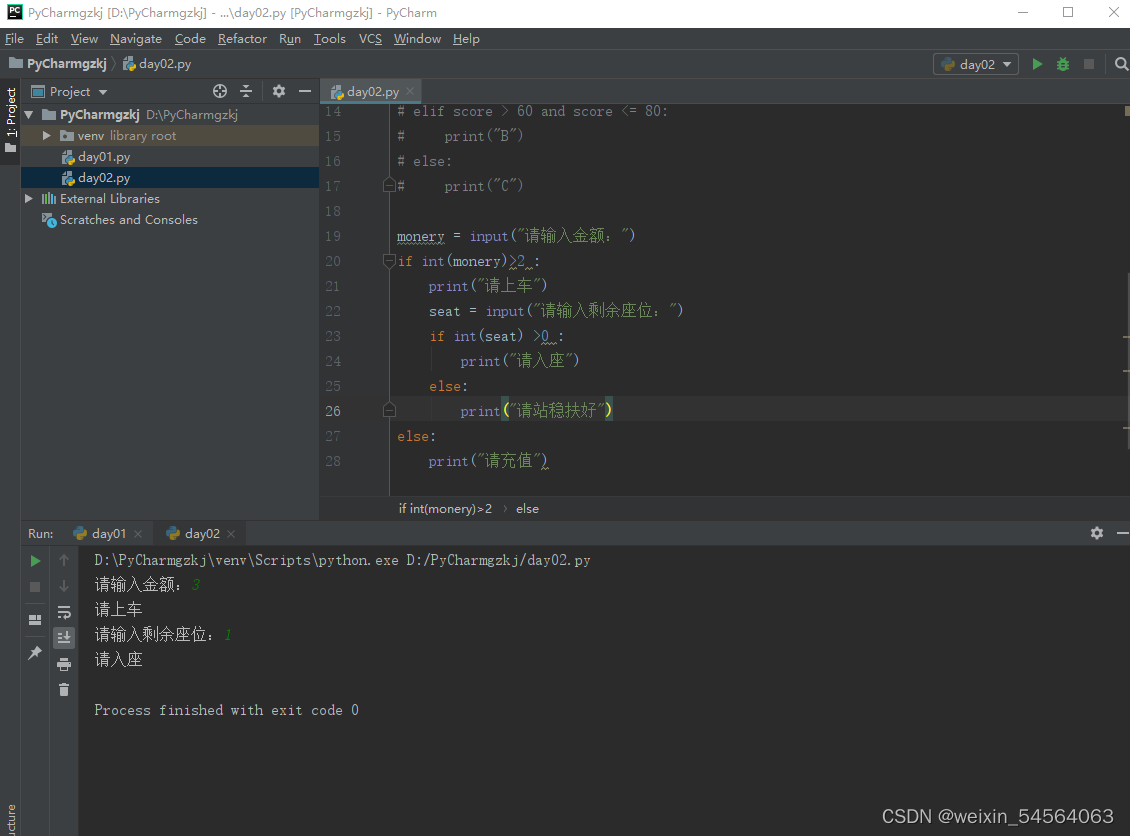The image size is (1130, 836).
Task: Pin the Run tab
Action: coord(35,652)
